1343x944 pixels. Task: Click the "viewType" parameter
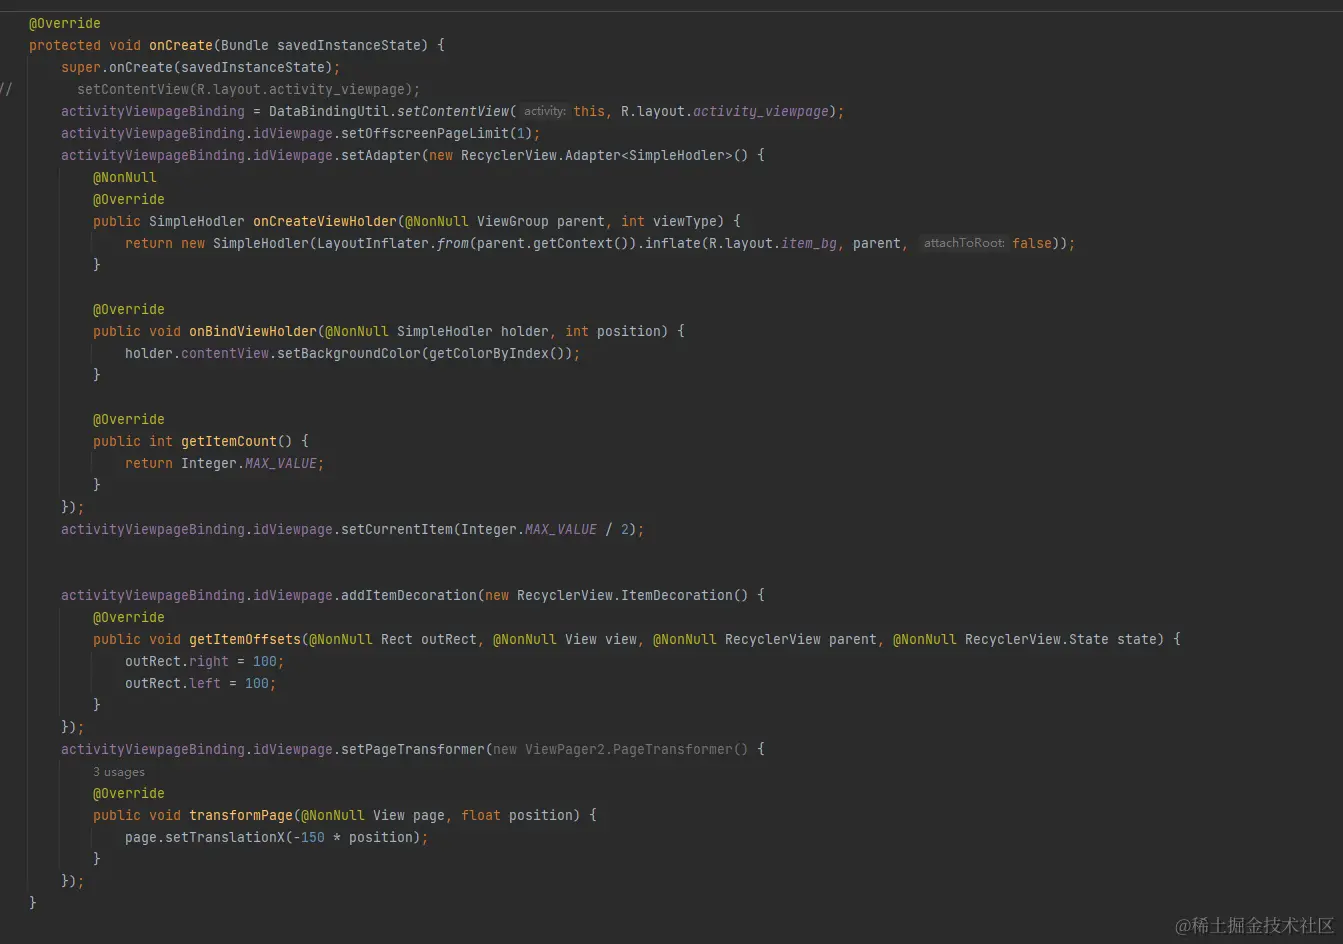click(x=685, y=221)
